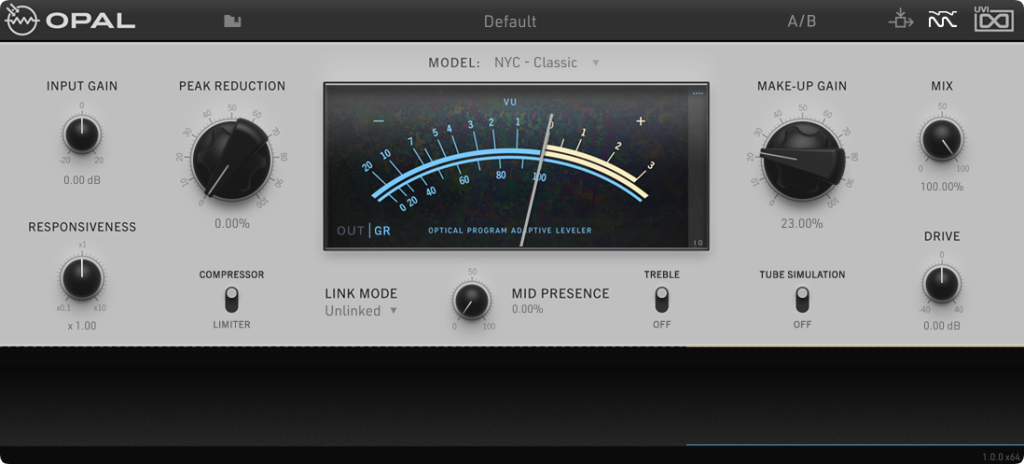Click the Make-Up Gain knob
Viewport: 1024px width, 464px height.
pos(803,159)
